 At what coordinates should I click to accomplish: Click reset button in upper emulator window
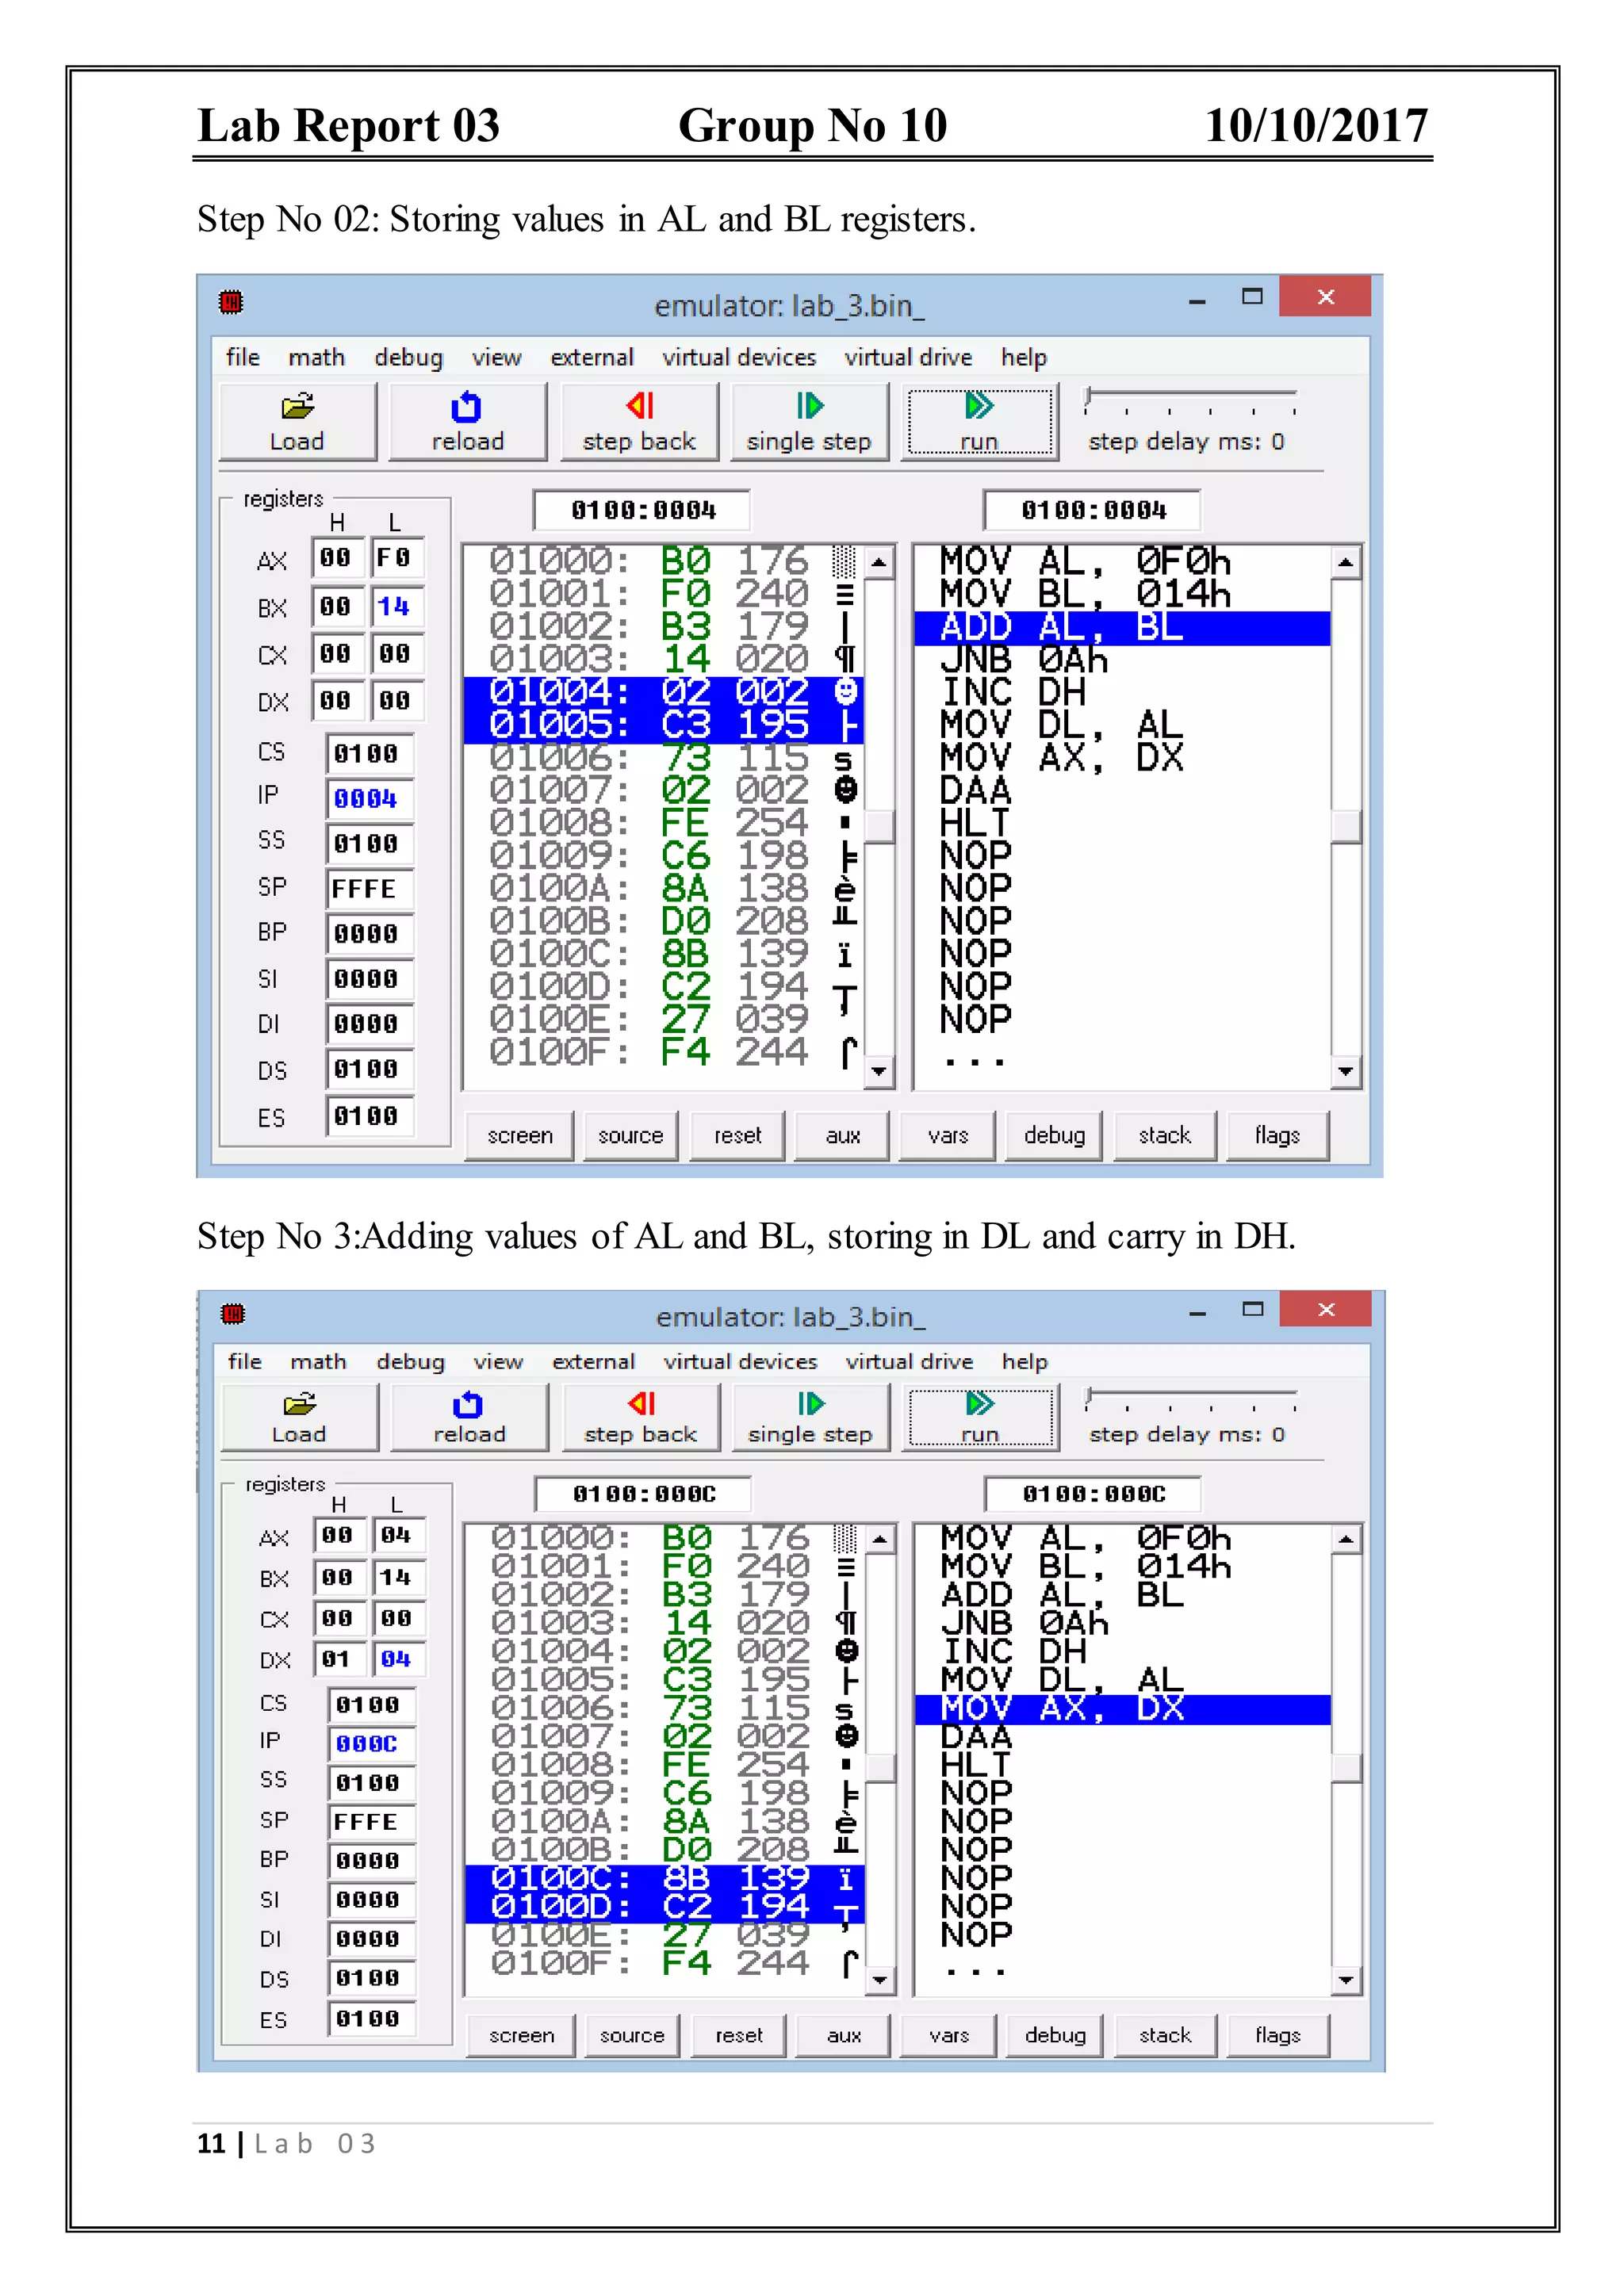click(738, 1135)
